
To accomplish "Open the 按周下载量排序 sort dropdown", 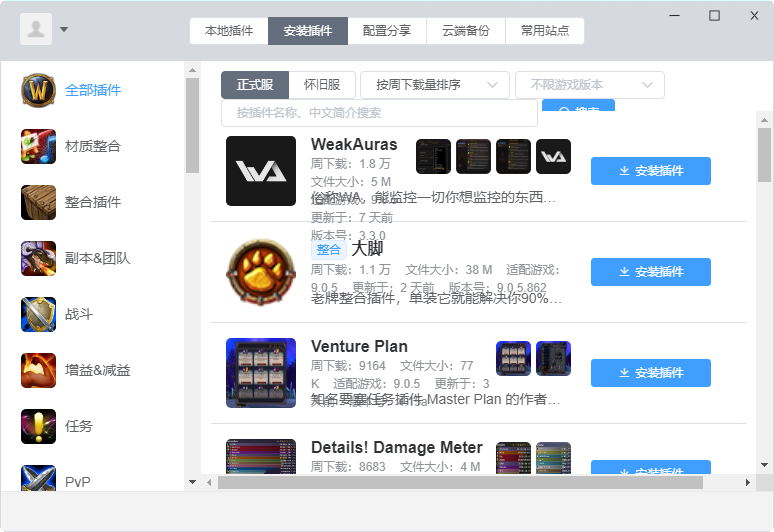I will pyautogui.click(x=435, y=85).
